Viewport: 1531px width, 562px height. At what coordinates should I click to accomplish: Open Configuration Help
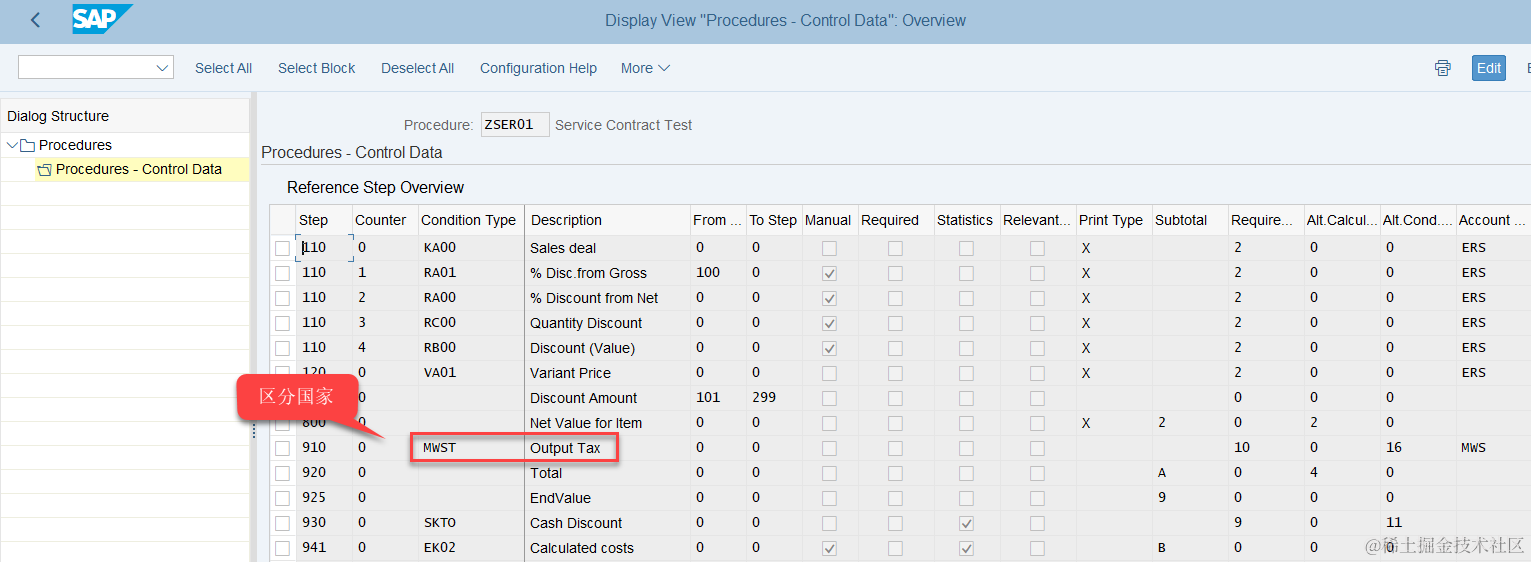tap(538, 68)
